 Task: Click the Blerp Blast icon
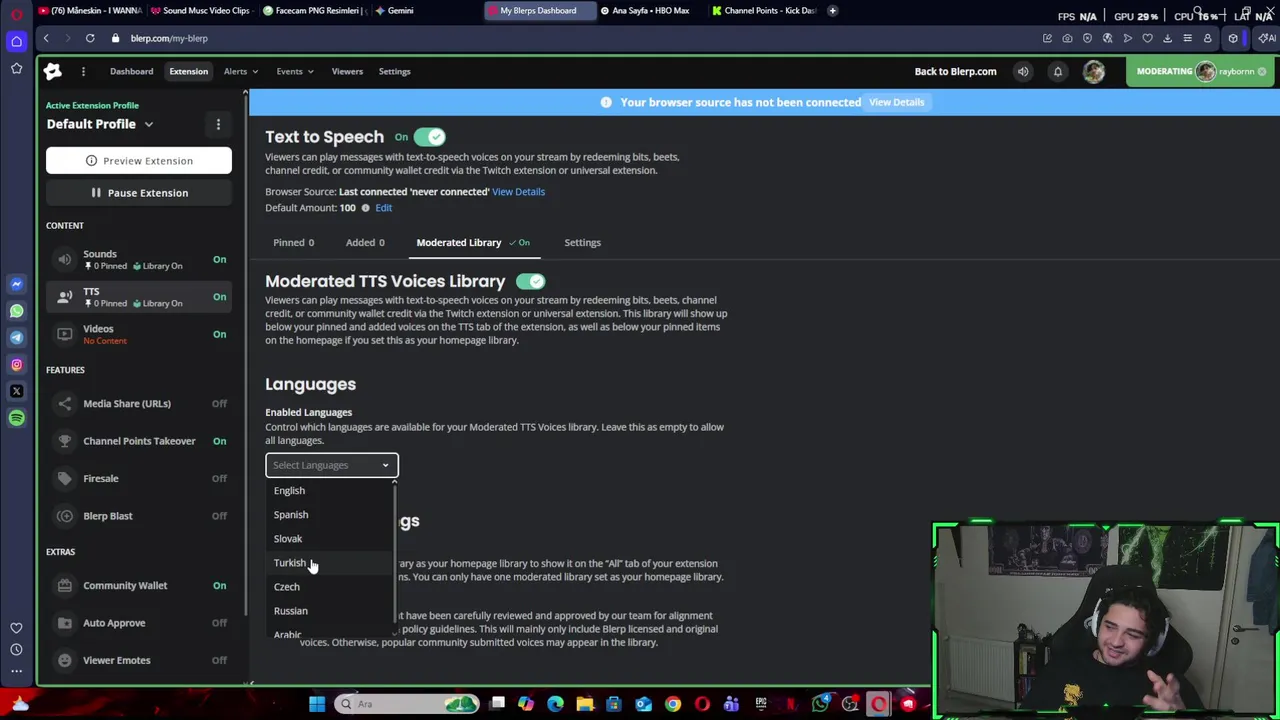[65, 516]
